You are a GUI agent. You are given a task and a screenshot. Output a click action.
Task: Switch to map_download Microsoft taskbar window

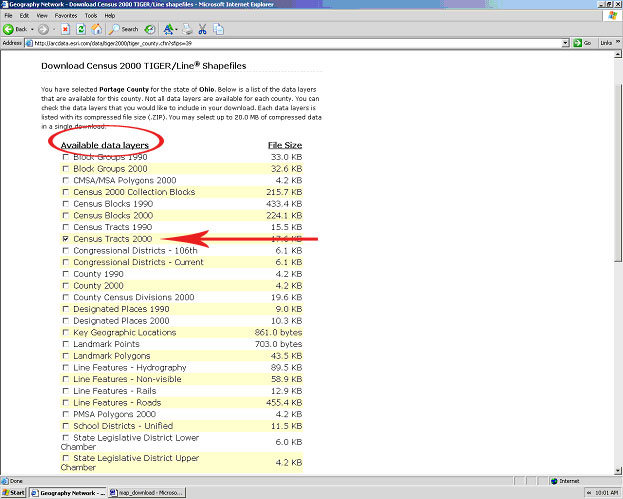click(147, 493)
